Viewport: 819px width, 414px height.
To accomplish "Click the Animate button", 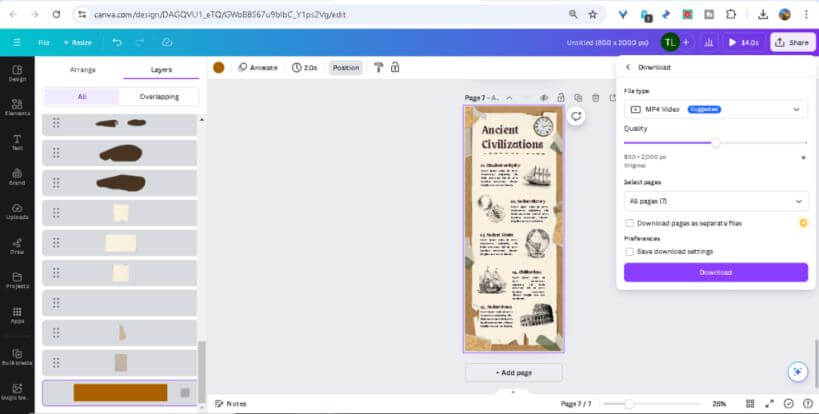I will 258,67.
